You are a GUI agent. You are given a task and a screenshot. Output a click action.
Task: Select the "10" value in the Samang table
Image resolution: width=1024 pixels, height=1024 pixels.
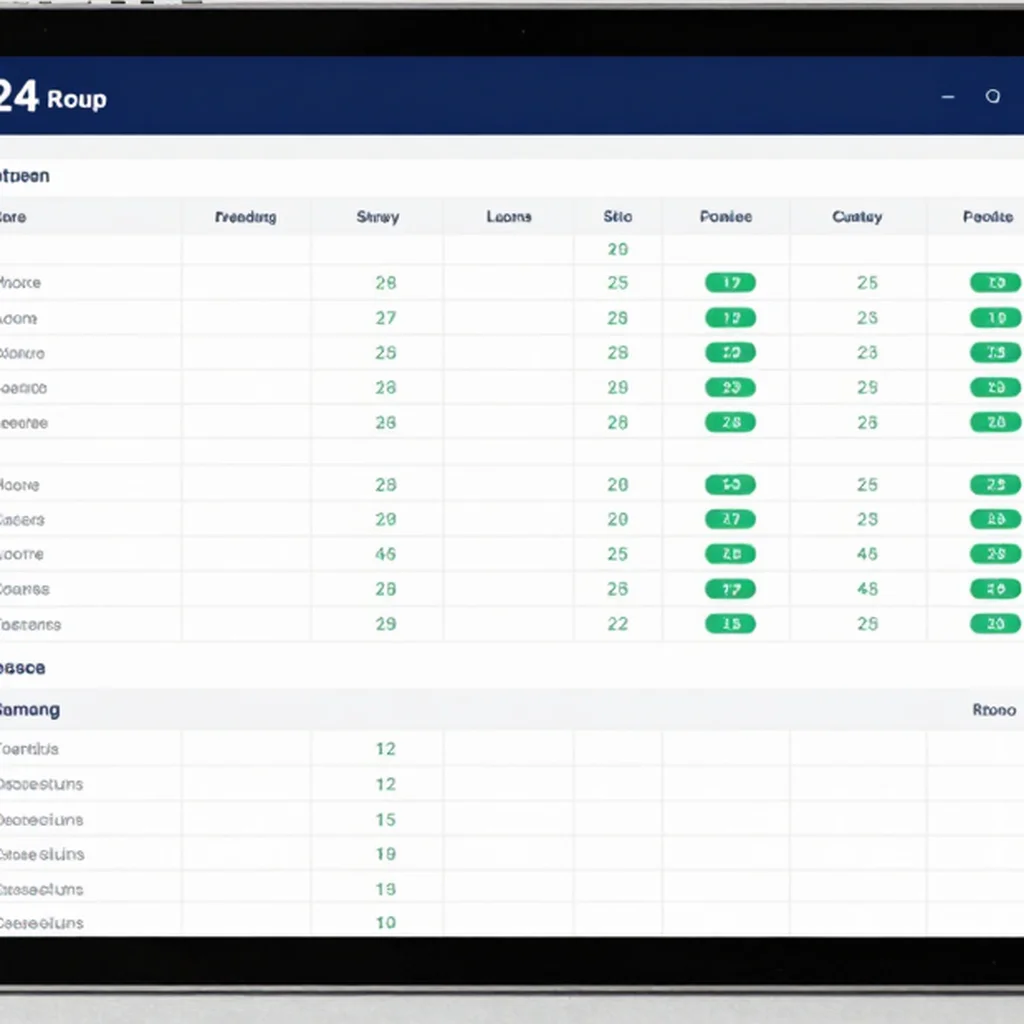click(x=385, y=923)
